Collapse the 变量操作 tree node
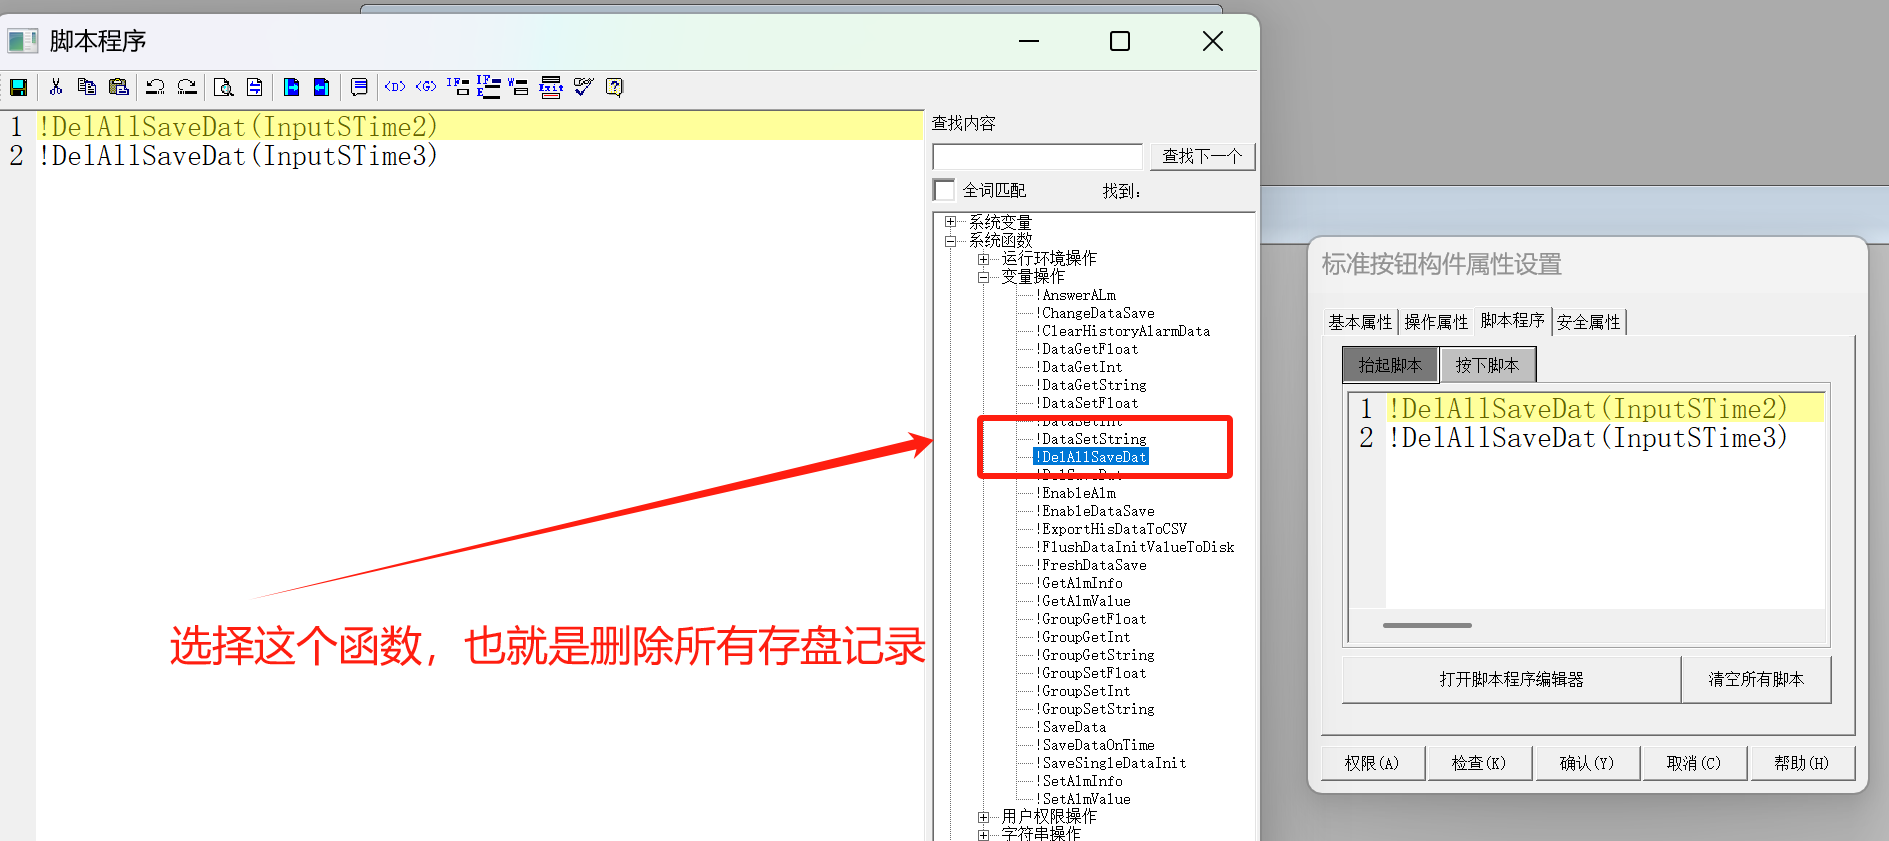The width and height of the screenshot is (1889, 841). [x=984, y=277]
